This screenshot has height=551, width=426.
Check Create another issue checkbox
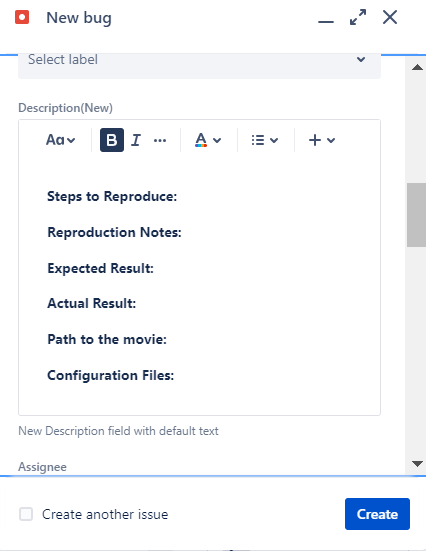click(x=26, y=514)
